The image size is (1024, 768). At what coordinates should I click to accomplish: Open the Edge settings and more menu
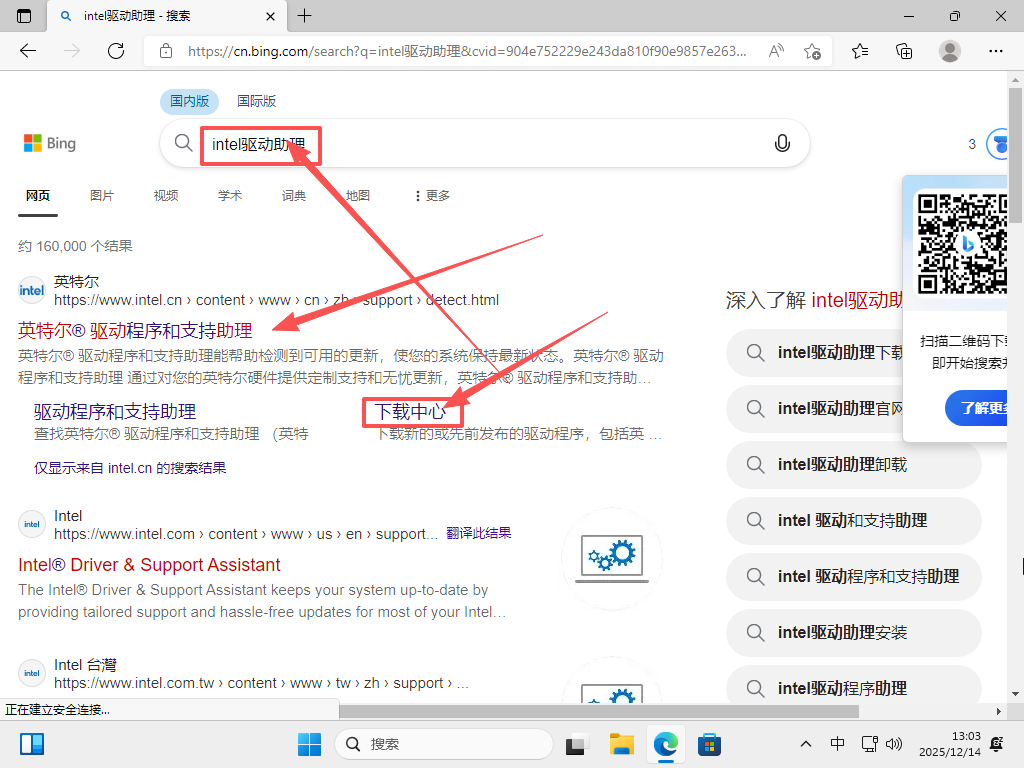click(x=995, y=51)
